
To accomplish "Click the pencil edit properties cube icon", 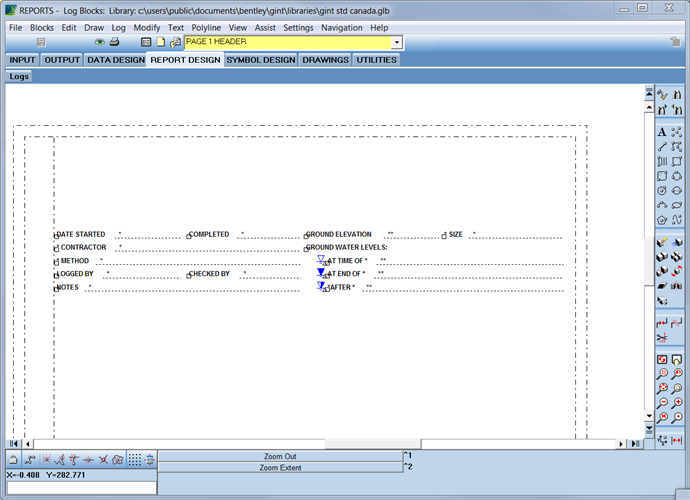I will 662,242.
